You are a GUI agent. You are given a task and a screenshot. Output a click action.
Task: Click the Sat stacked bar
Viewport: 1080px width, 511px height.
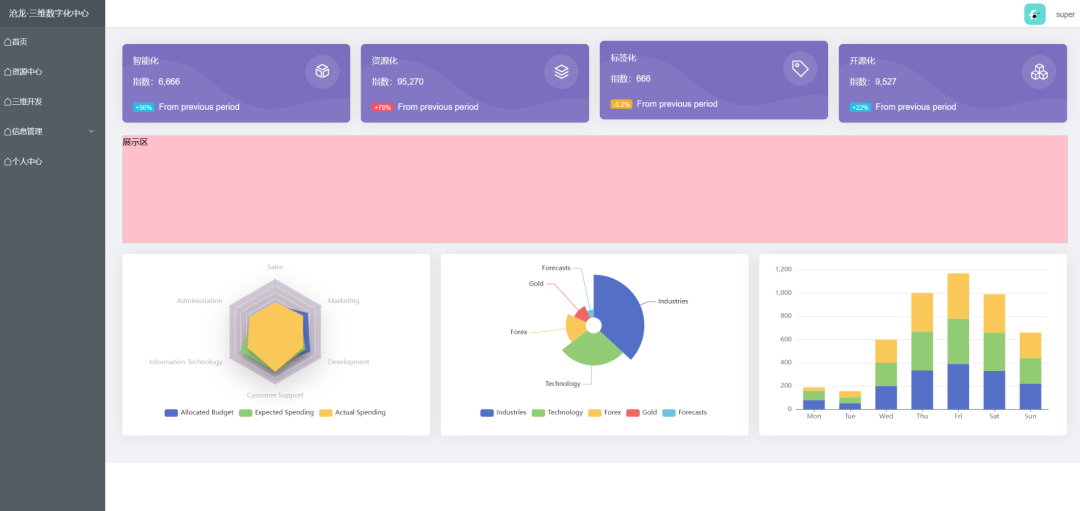pyautogui.click(x=995, y=352)
